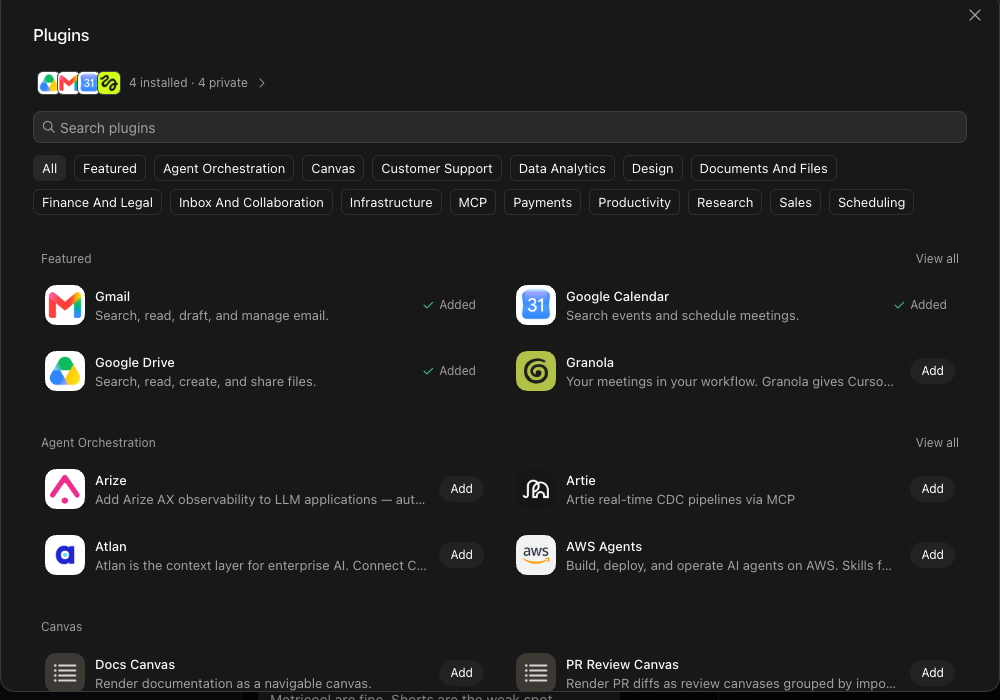This screenshot has width=1000, height=700.
Task: Click the Docs Canvas list icon
Action: coord(65,672)
